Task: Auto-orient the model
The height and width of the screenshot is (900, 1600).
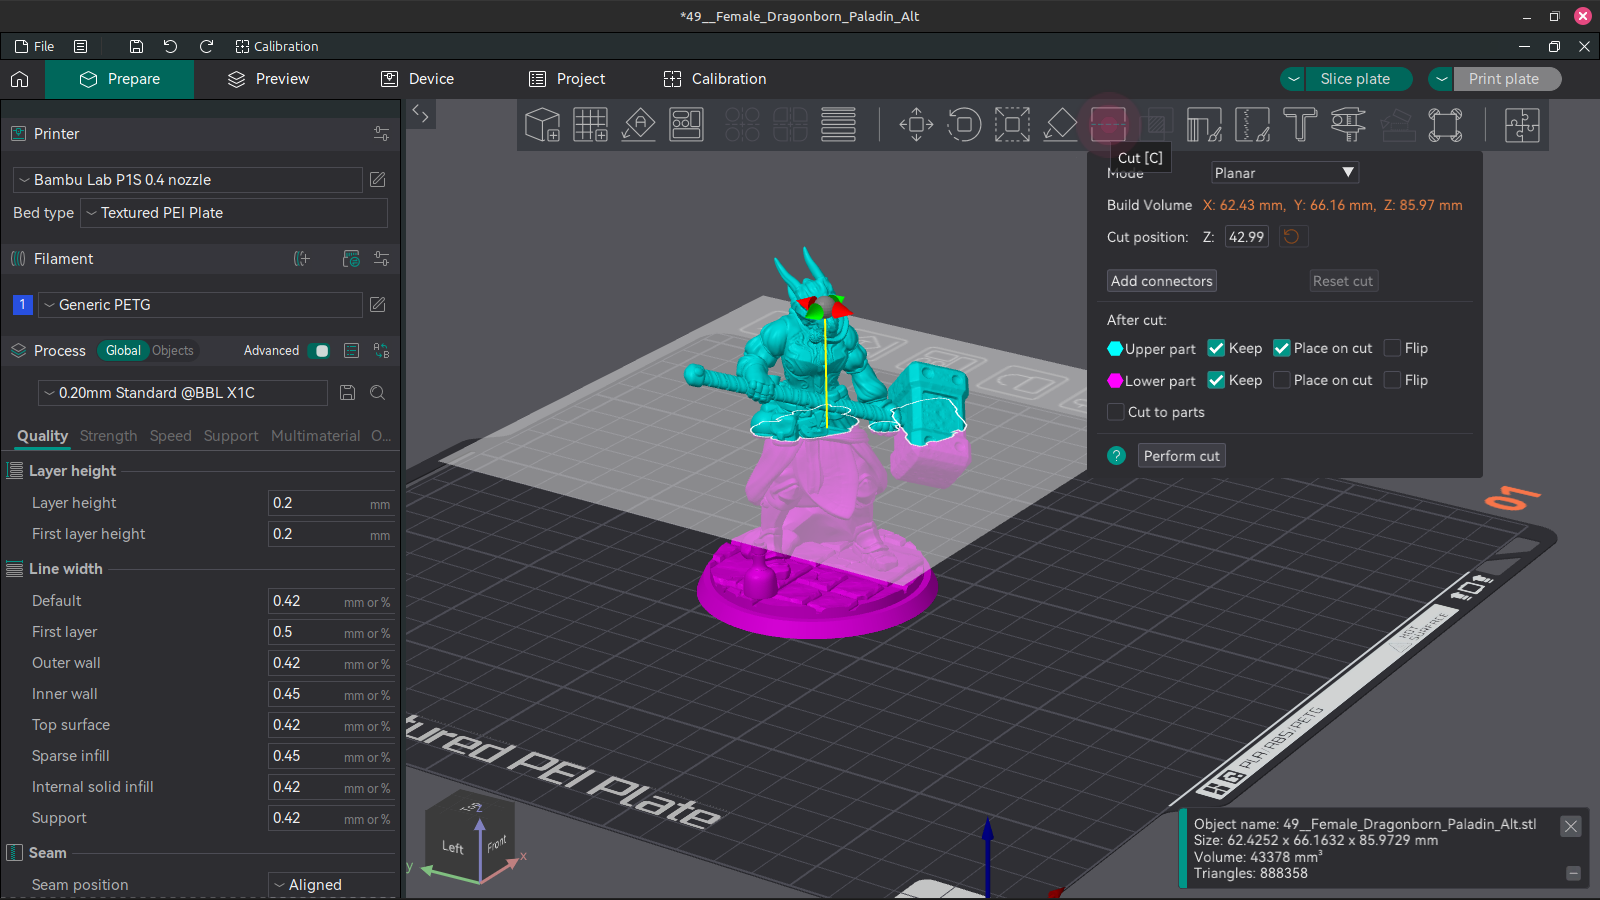Action: click(638, 124)
